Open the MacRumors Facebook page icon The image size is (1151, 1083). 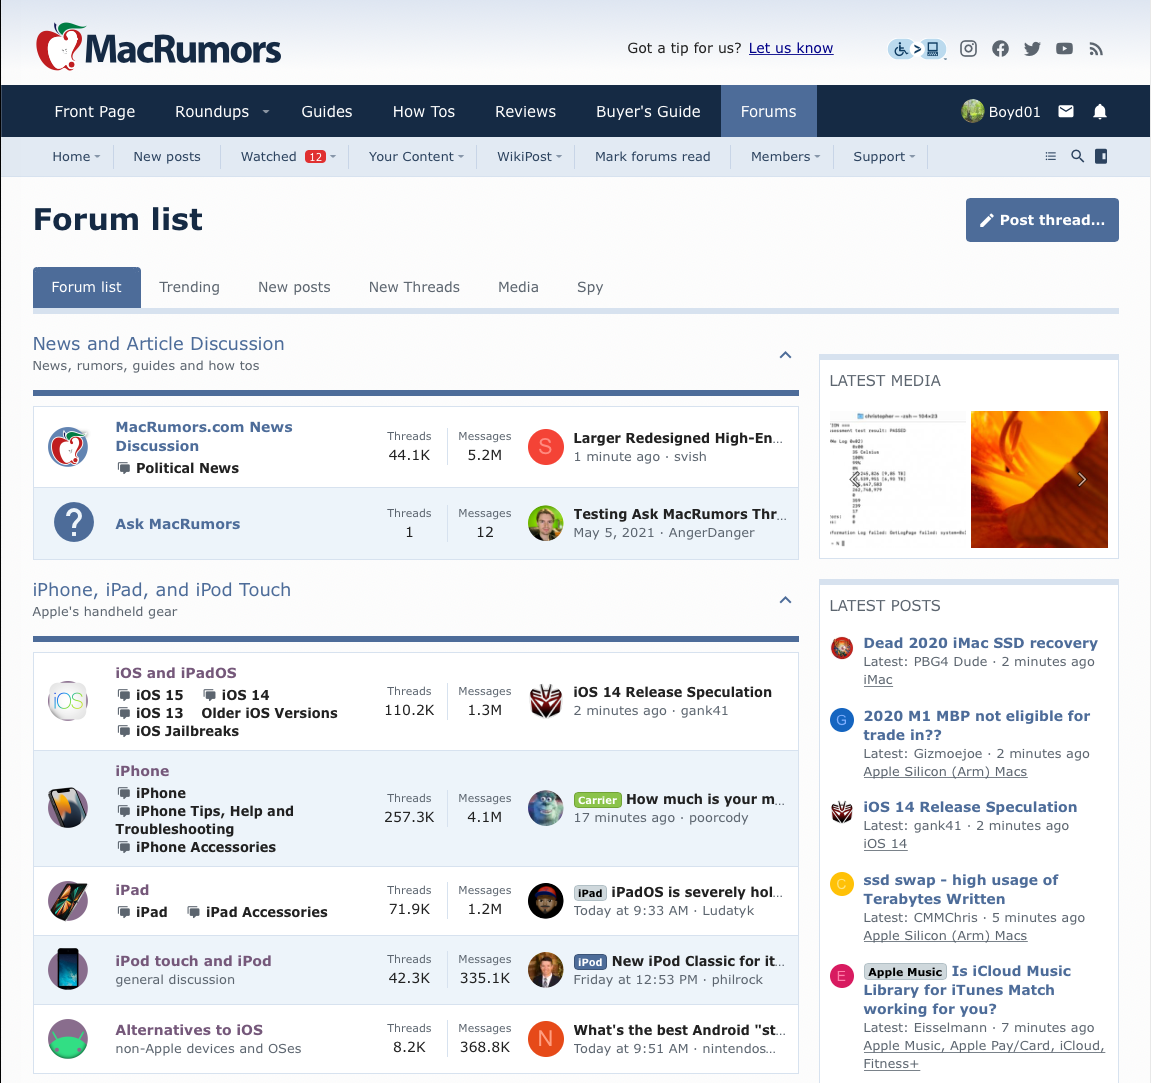click(x=1001, y=48)
